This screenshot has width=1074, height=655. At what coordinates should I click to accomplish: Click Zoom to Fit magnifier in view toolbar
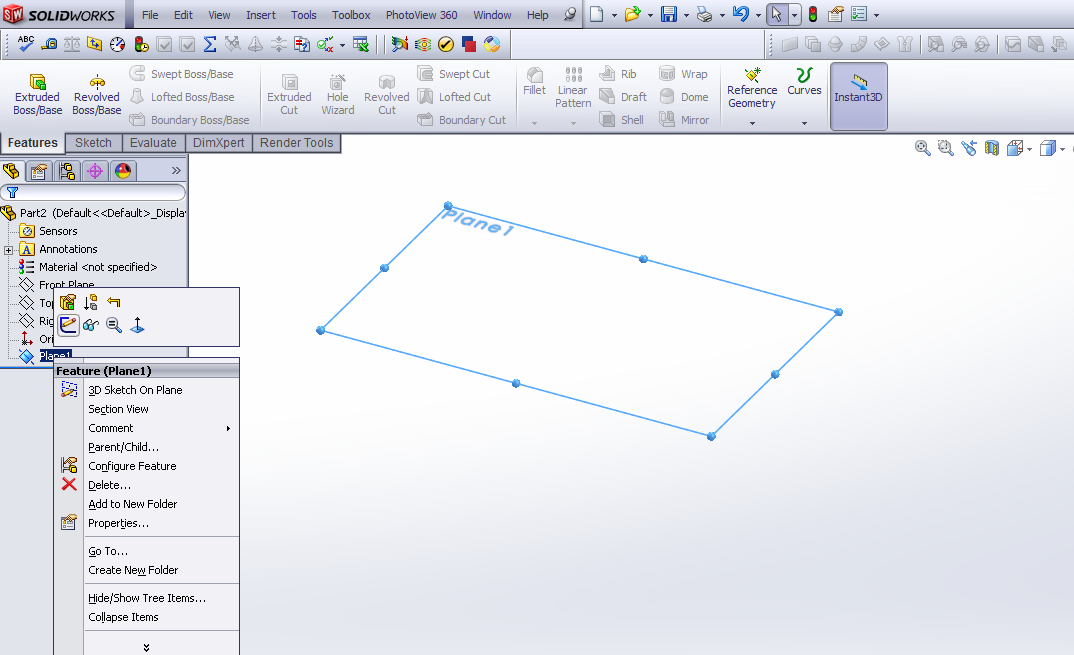coord(923,147)
